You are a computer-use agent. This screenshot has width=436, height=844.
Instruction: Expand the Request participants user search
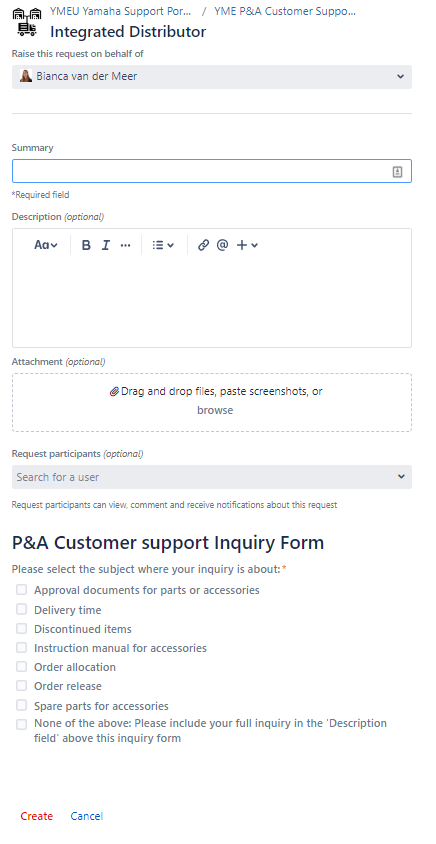pyautogui.click(x=212, y=477)
